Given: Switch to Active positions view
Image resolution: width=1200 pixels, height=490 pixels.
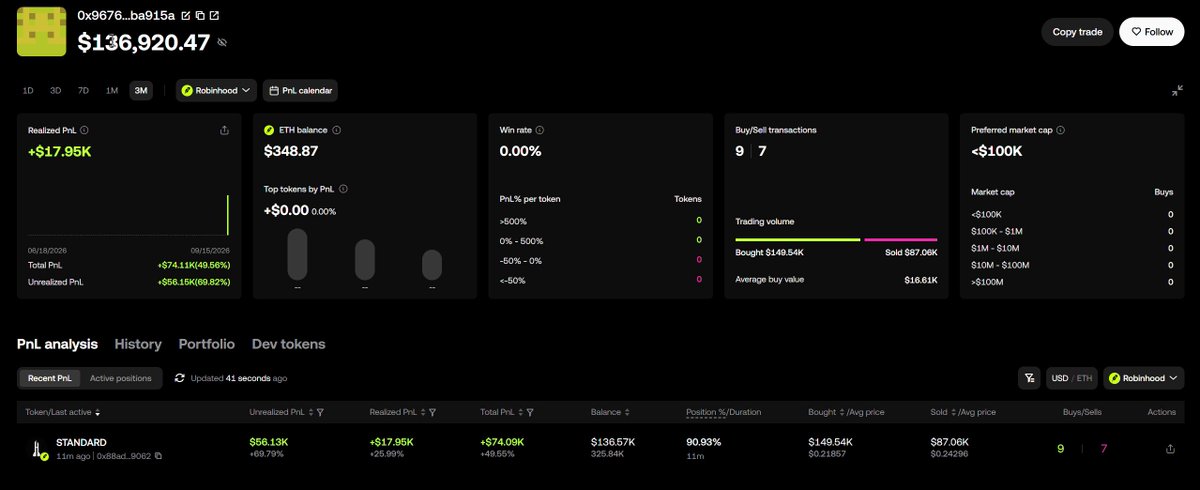Looking at the screenshot, I should (x=121, y=378).
